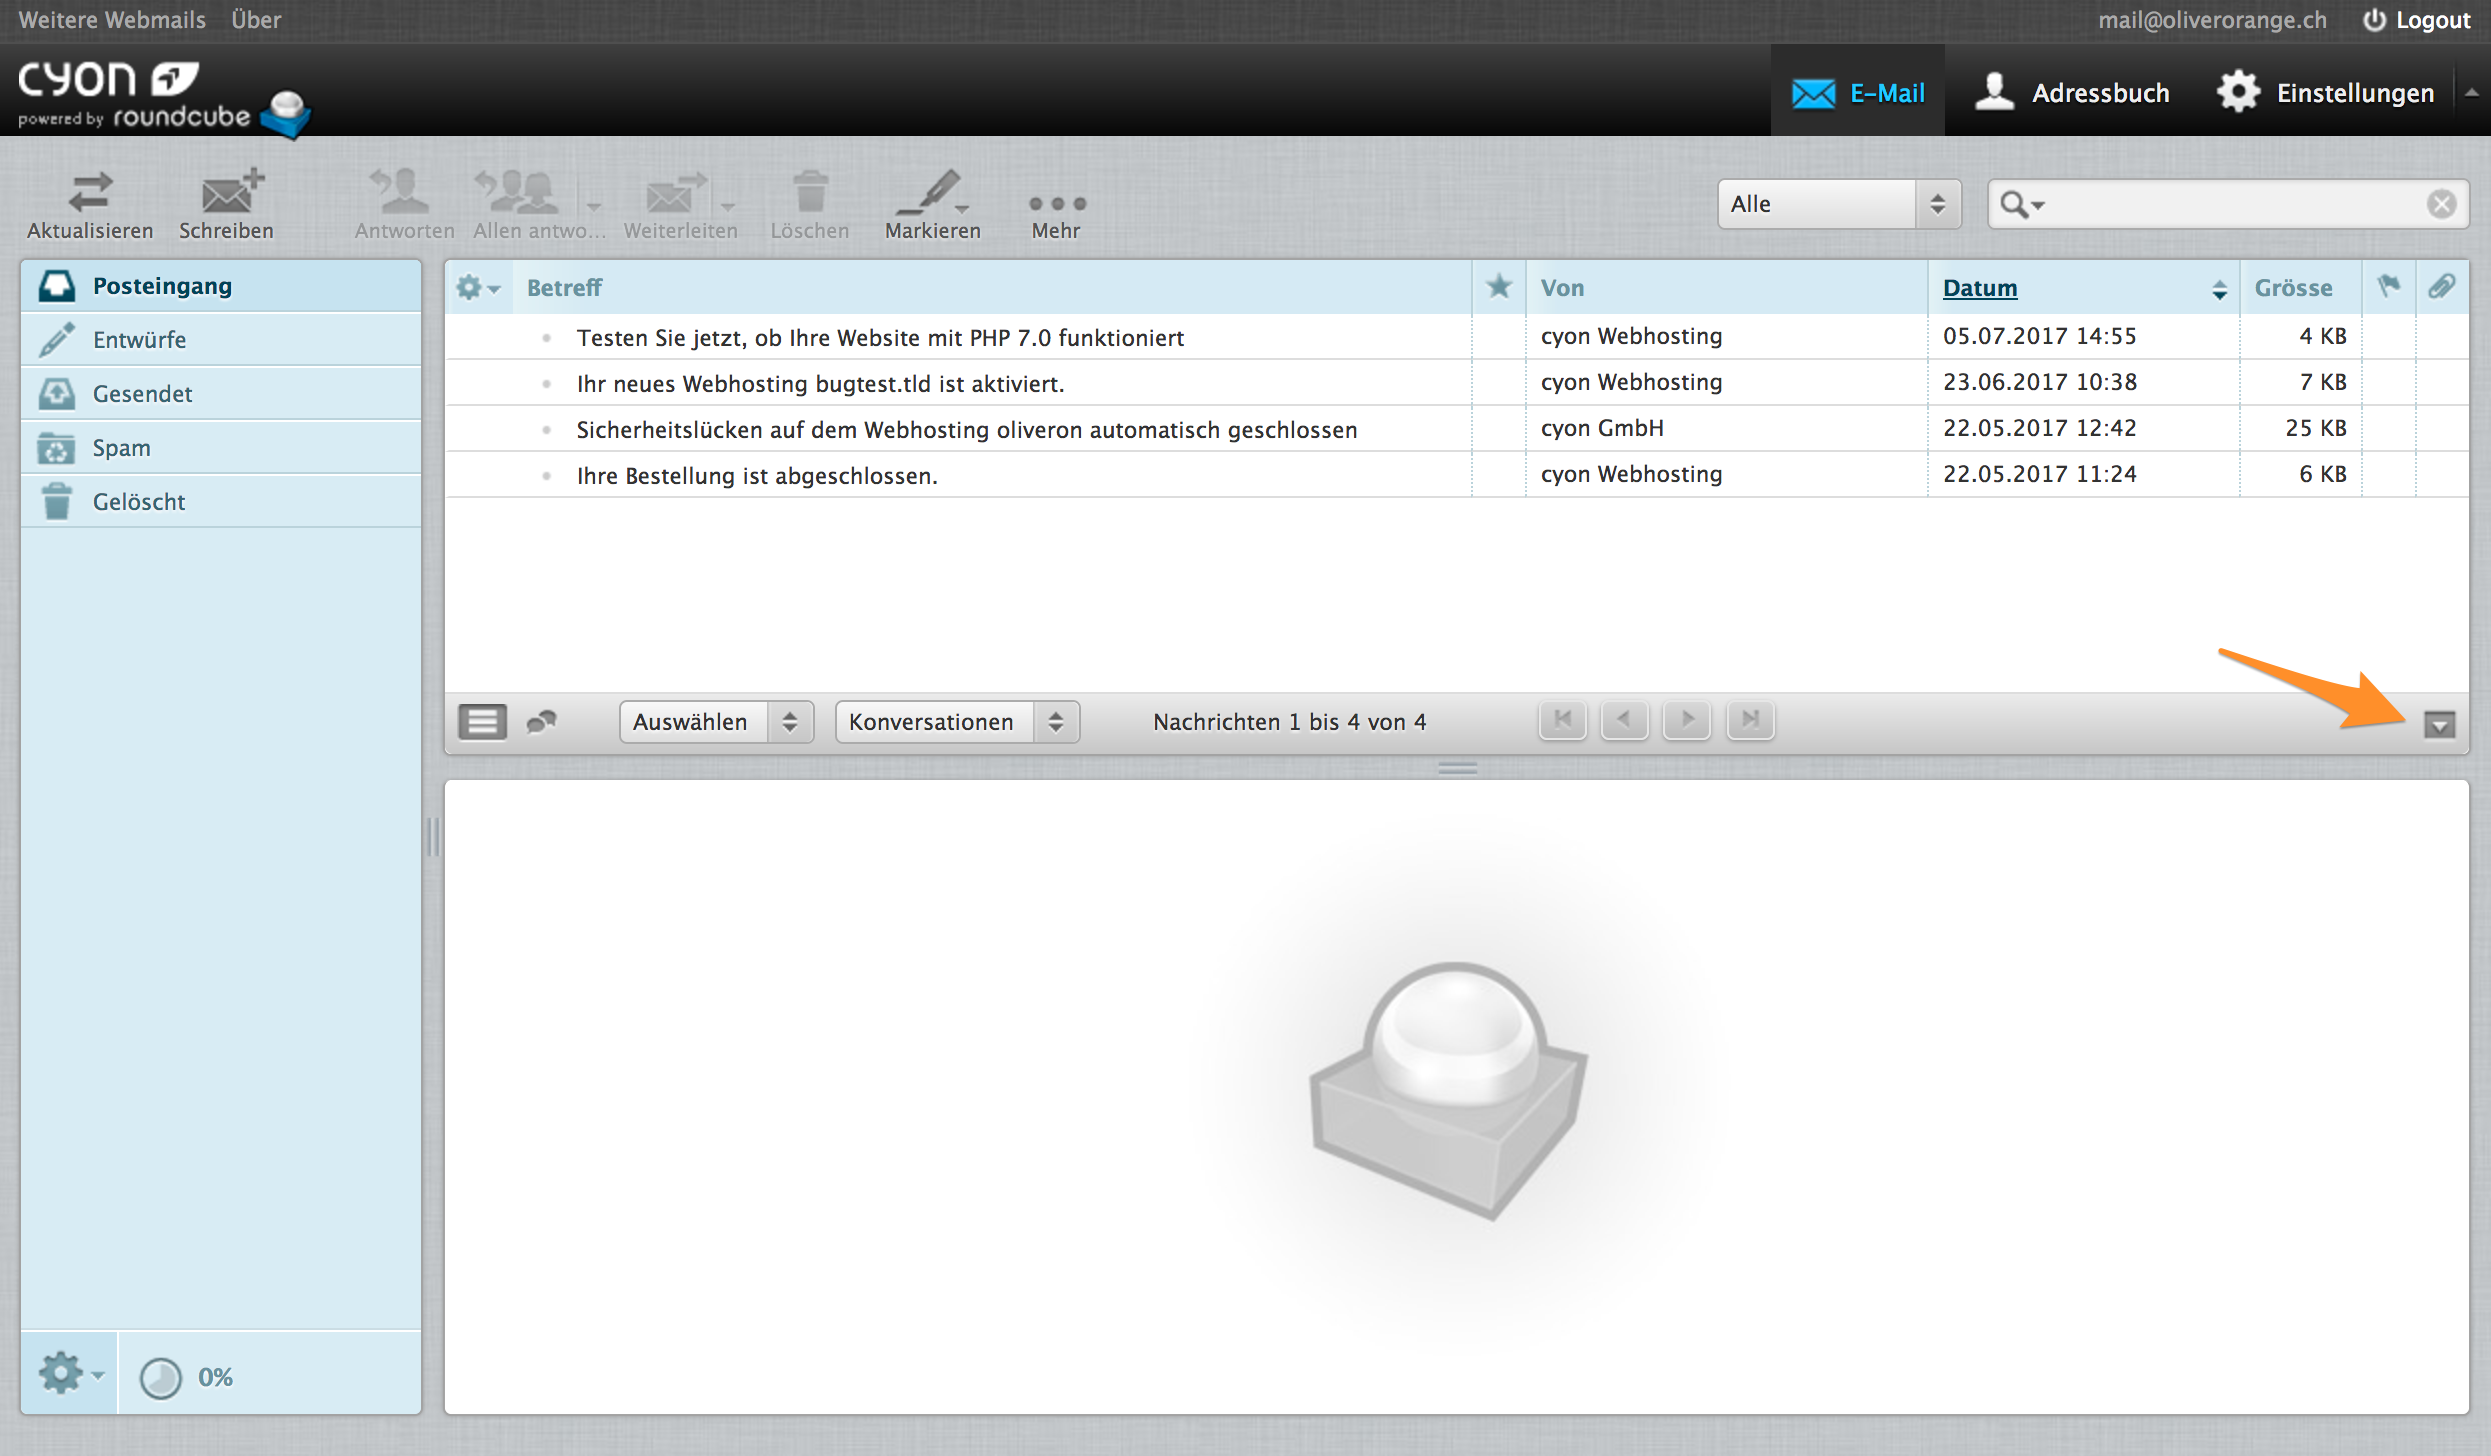Viewport: 2491px width, 1456px height.
Task: Clear search with reset X icon
Action: [x=2441, y=204]
